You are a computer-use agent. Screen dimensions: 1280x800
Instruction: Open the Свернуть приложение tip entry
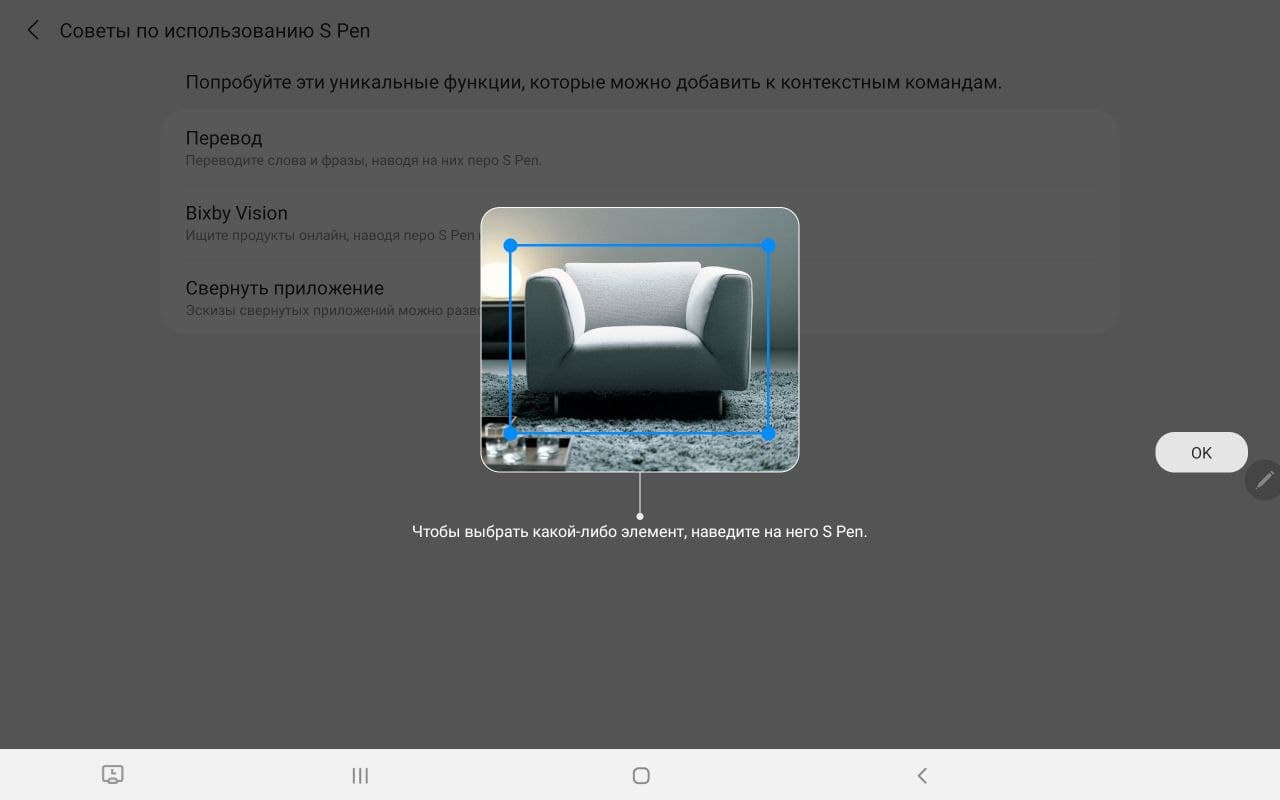coord(284,288)
